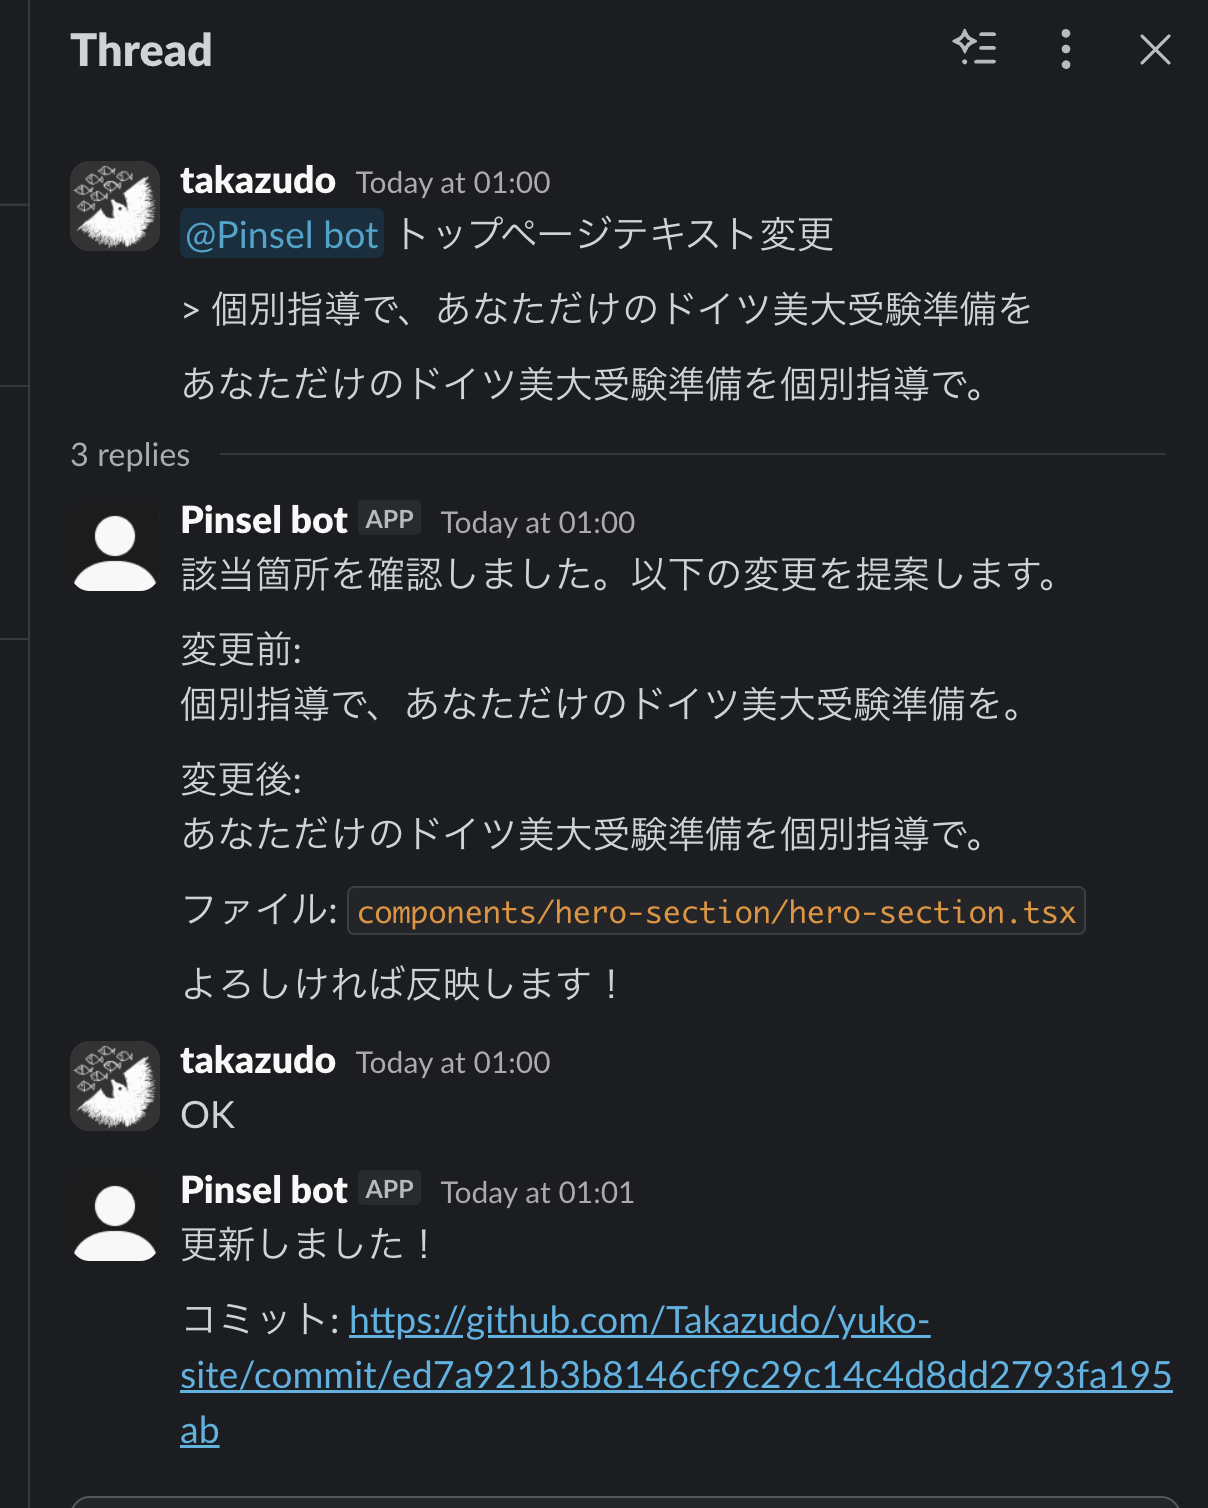Viewport: 1208px width, 1508px height.
Task: Click the @Pinsel bot mention
Action: (x=281, y=233)
